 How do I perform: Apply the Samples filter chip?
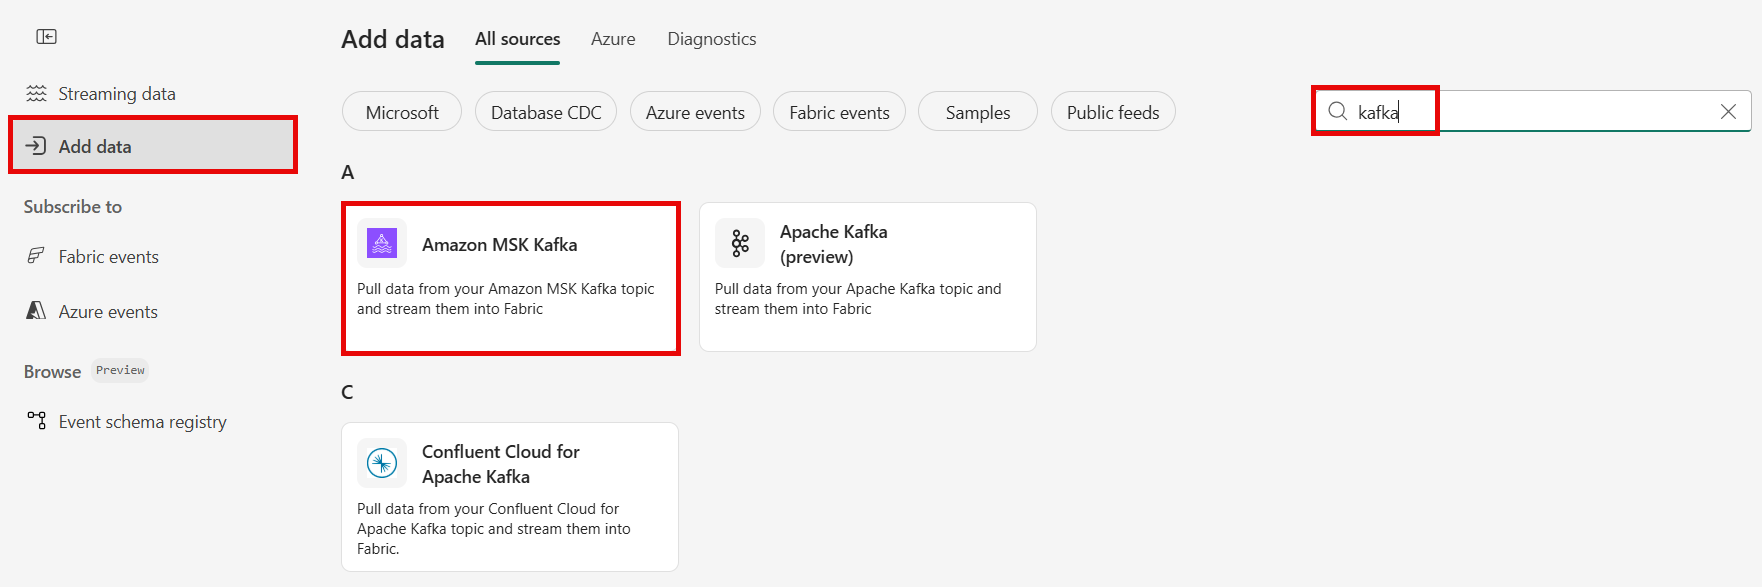point(978,112)
